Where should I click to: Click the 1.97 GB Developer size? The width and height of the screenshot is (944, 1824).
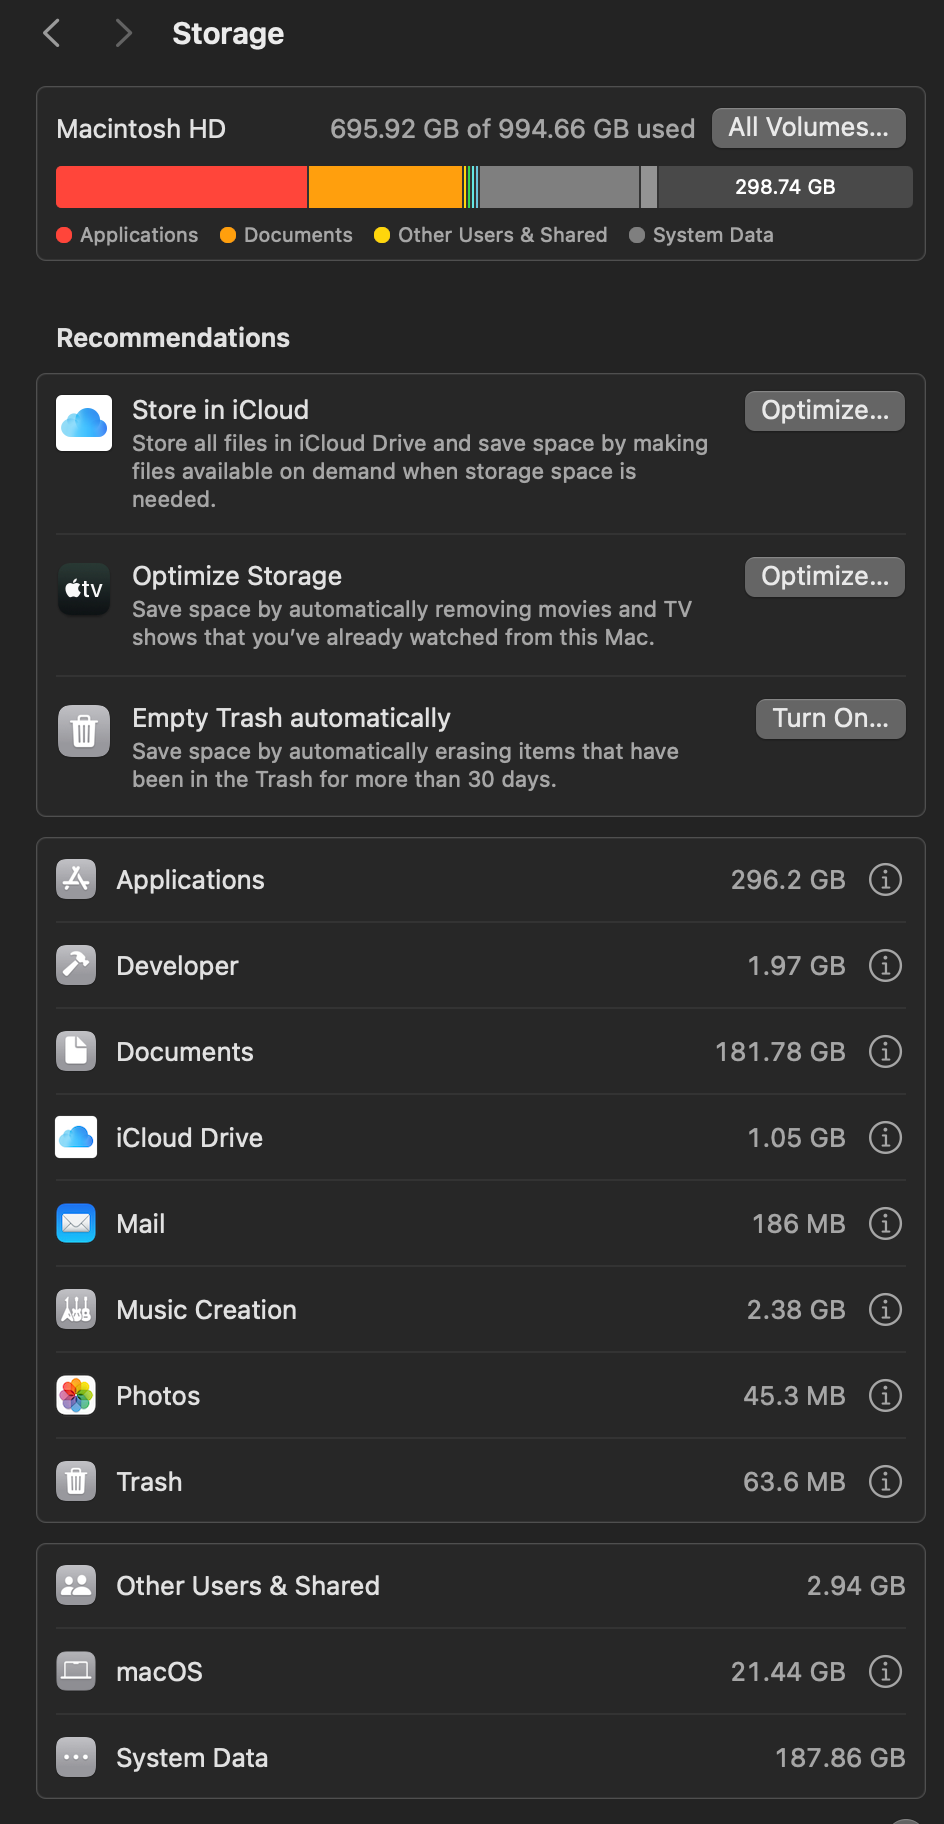click(x=796, y=966)
